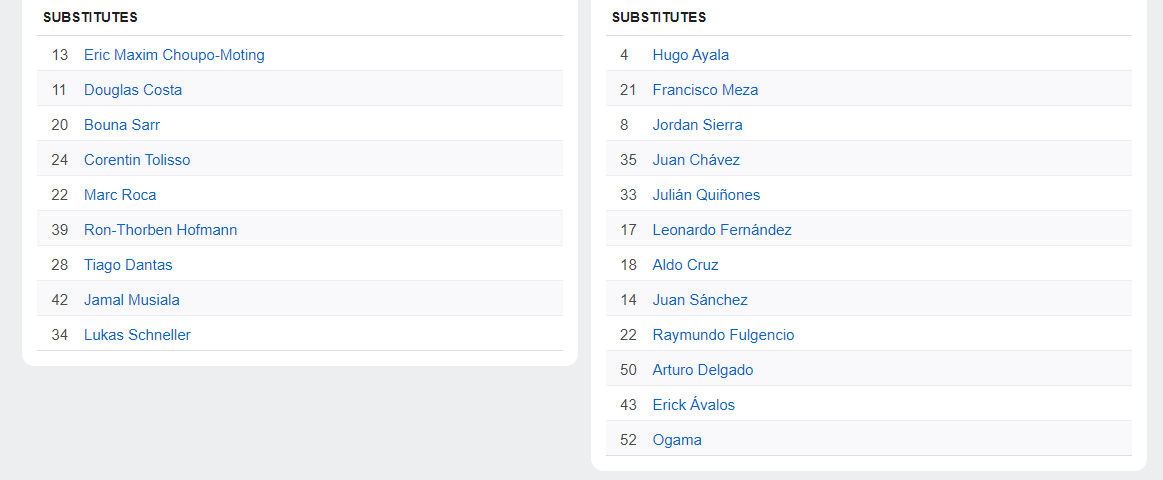Open the Corentin Tolisso profile link

coord(137,160)
